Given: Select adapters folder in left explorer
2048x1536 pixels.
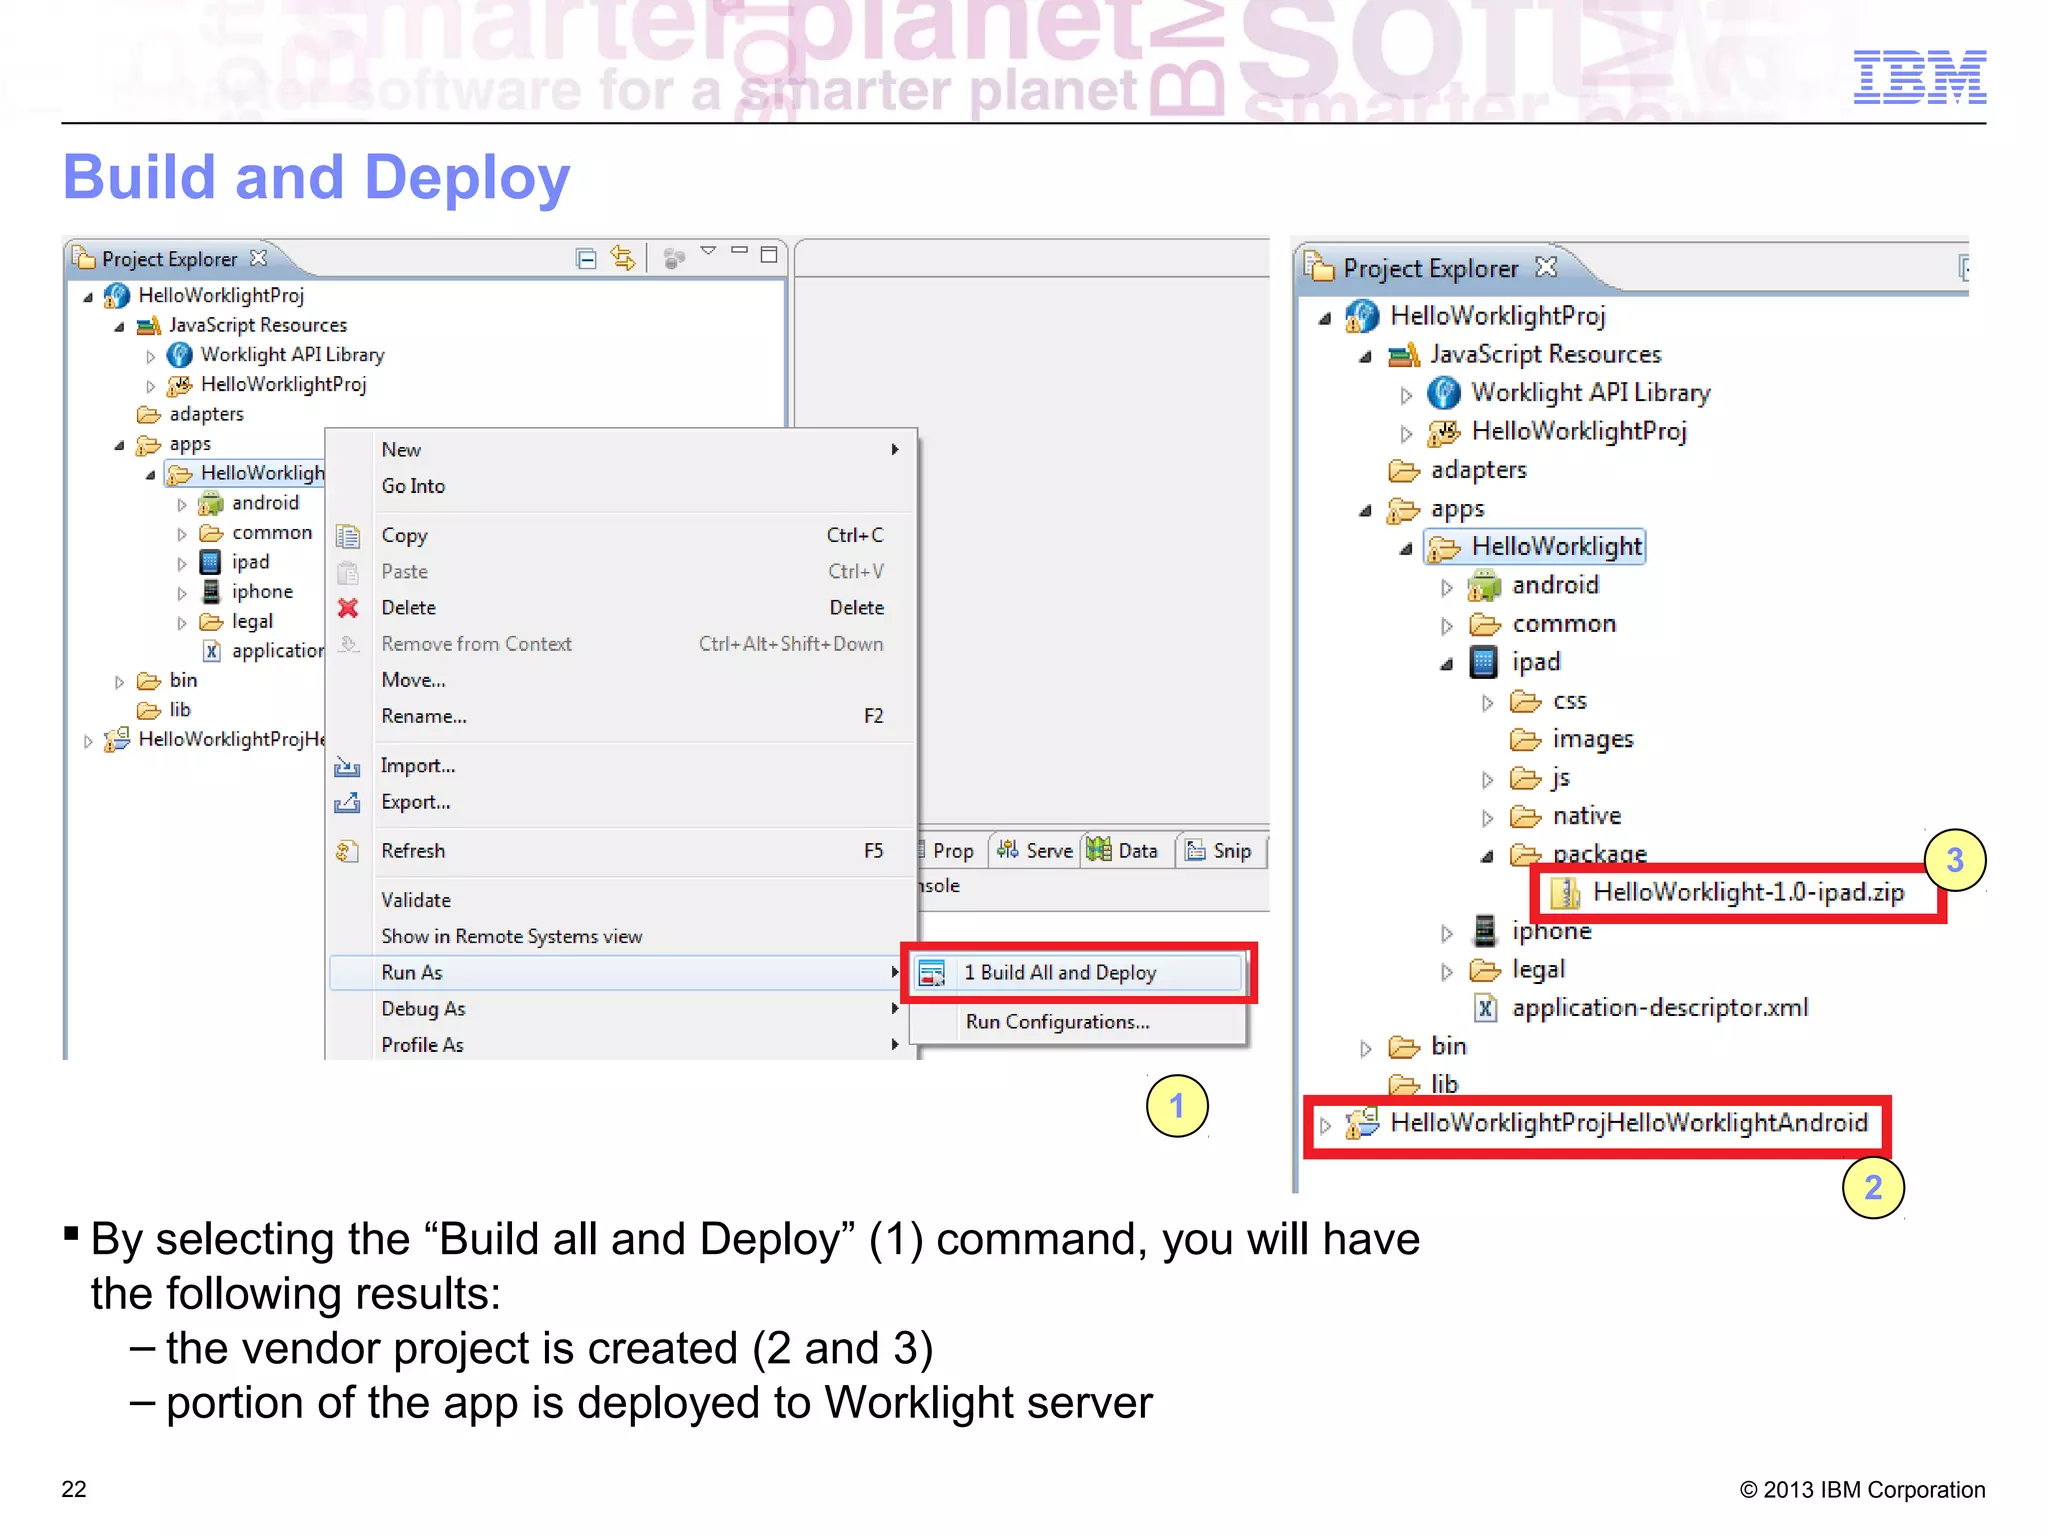Looking at the screenshot, I should tap(206, 414).
